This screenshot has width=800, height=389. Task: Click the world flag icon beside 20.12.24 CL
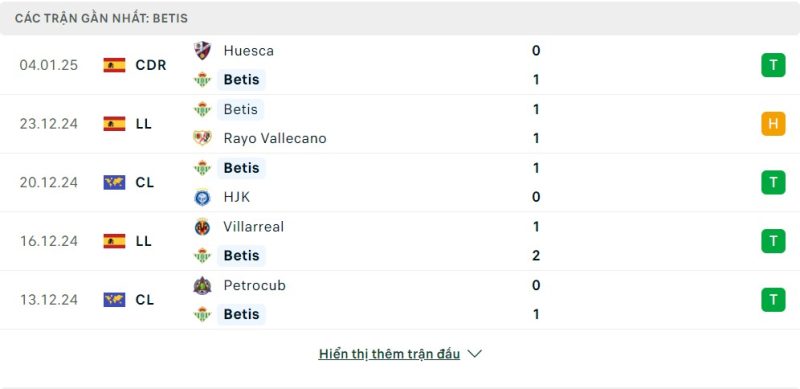point(114,182)
